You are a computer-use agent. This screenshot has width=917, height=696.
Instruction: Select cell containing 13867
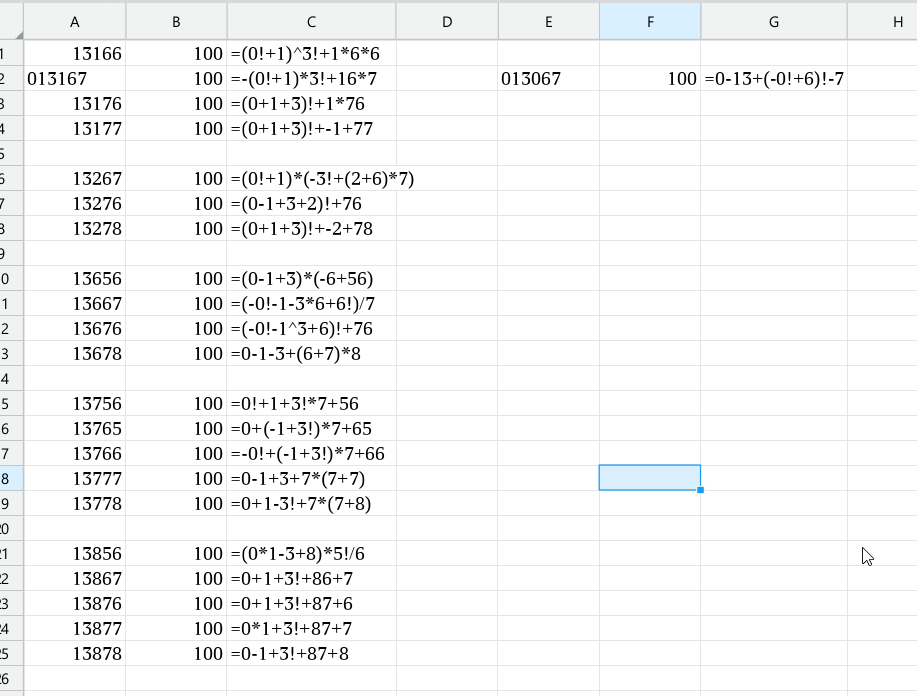point(75,579)
